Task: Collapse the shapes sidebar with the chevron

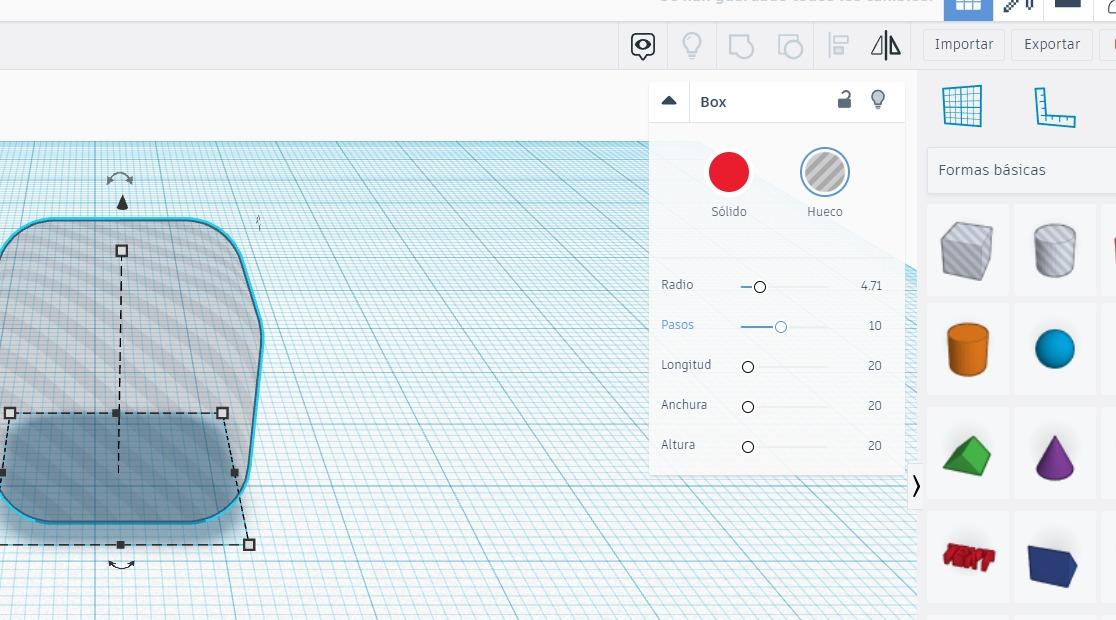Action: pos(916,486)
